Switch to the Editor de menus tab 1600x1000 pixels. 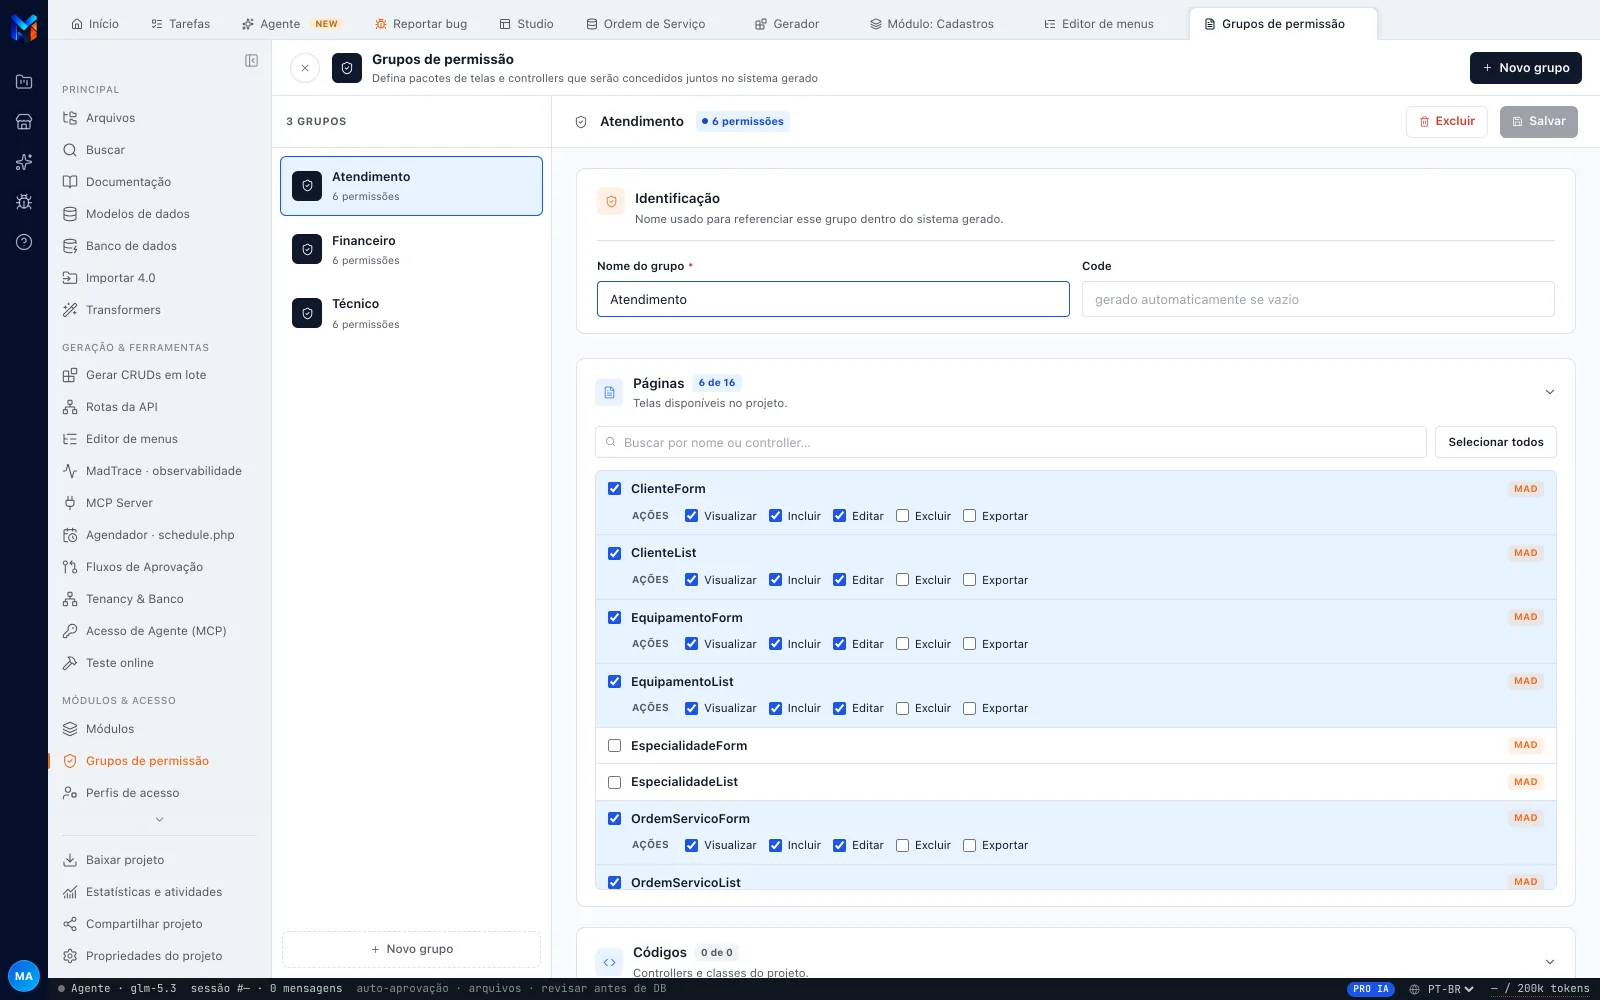coord(1098,24)
